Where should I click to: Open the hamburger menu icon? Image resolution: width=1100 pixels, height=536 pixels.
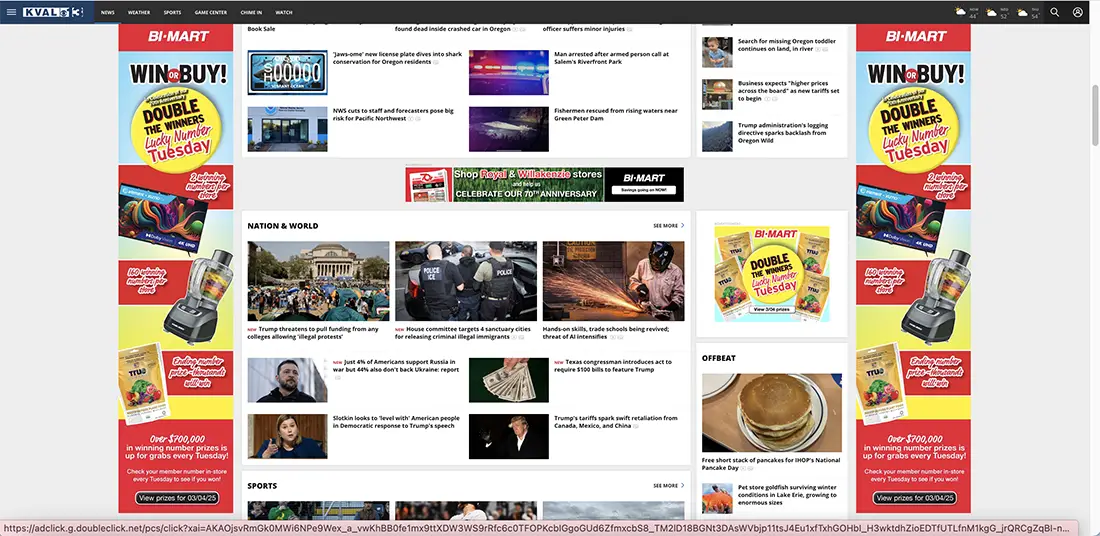pos(11,12)
